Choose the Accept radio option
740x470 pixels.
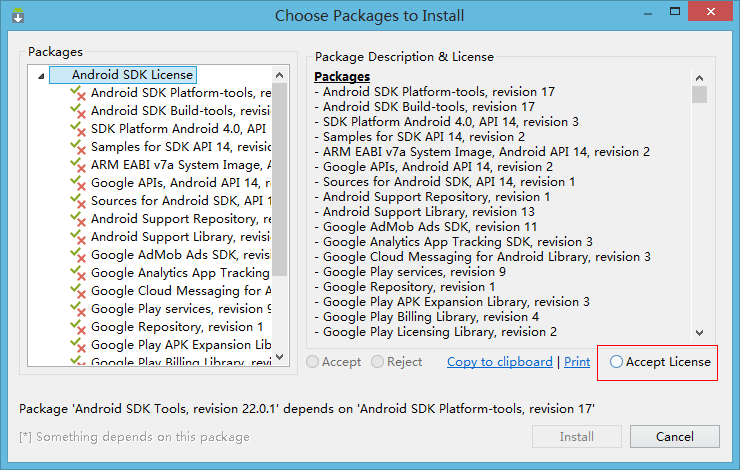(314, 362)
